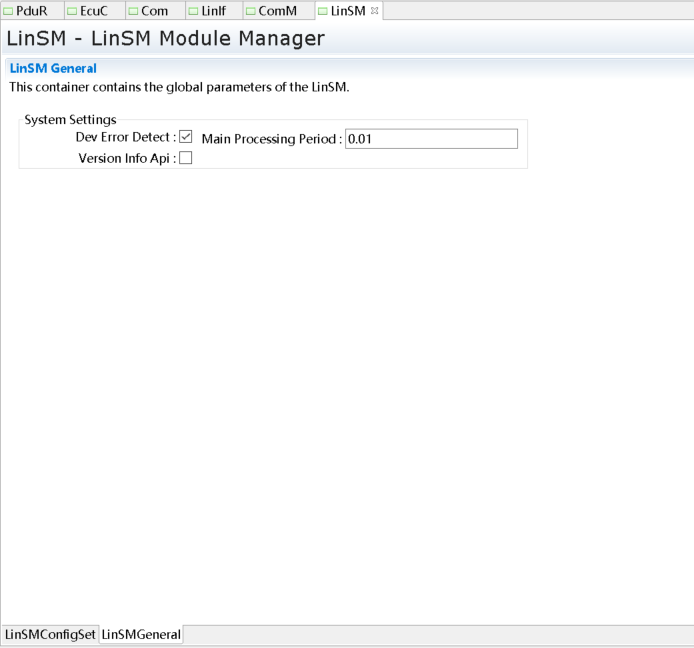
Task: Switch to the ComM editor tab
Action: click(277, 11)
